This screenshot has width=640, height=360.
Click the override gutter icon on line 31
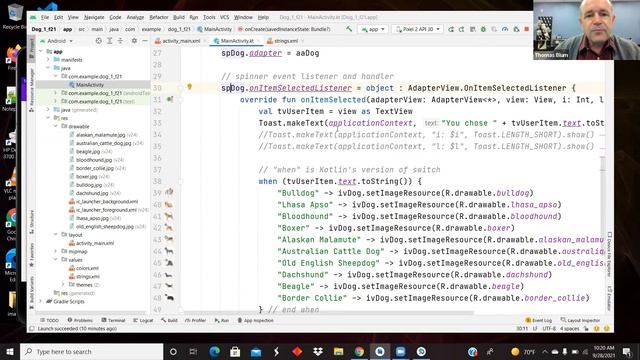click(170, 99)
